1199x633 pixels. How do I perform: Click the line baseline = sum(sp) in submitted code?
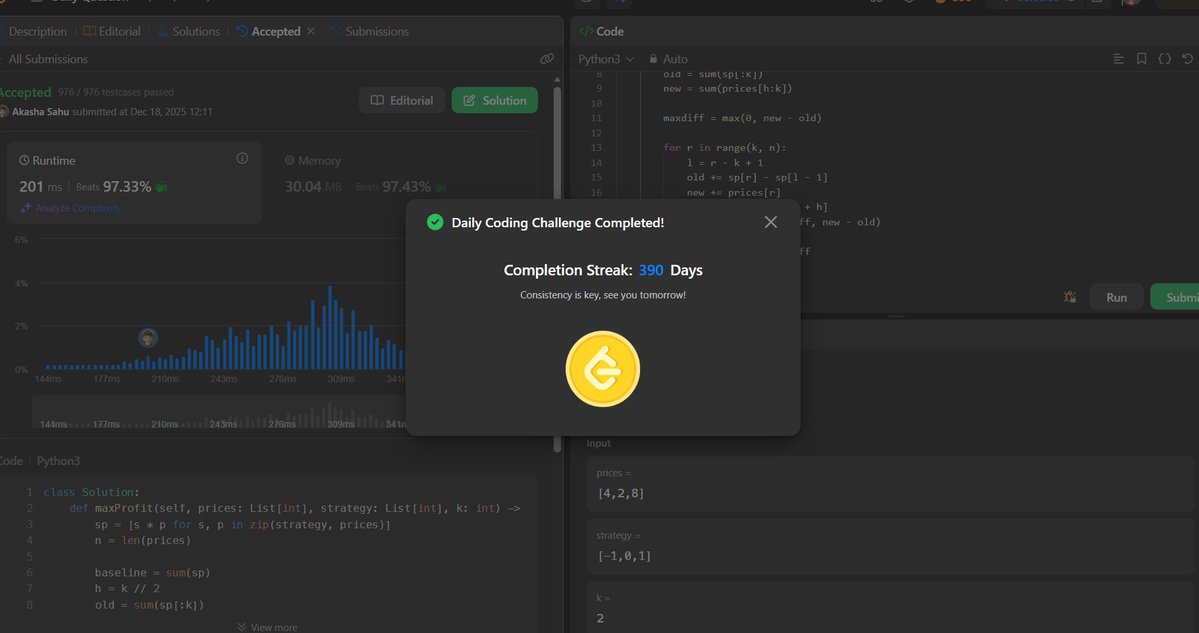(x=152, y=573)
